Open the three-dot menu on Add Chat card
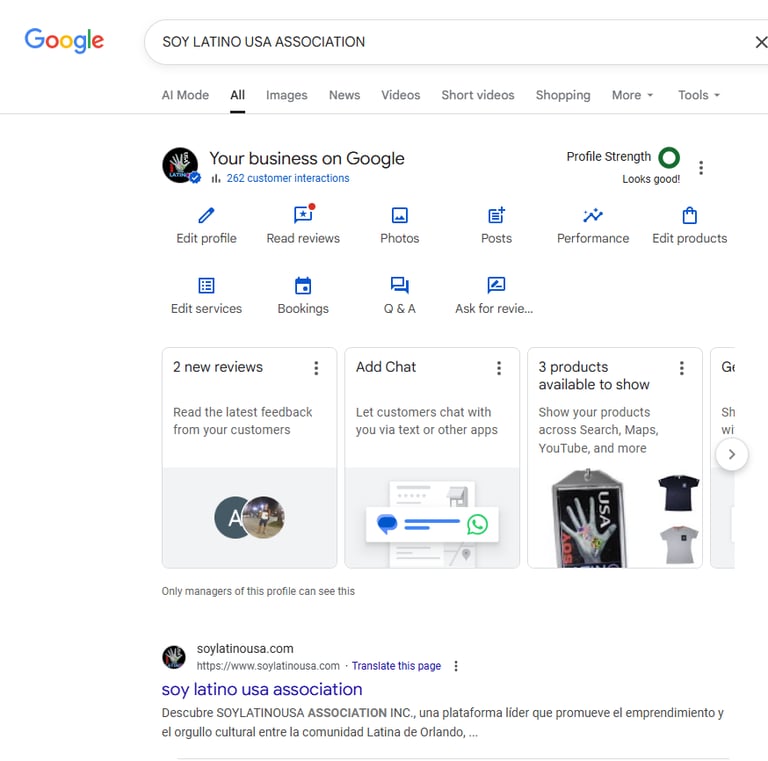The image size is (768, 761). (499, 368)
